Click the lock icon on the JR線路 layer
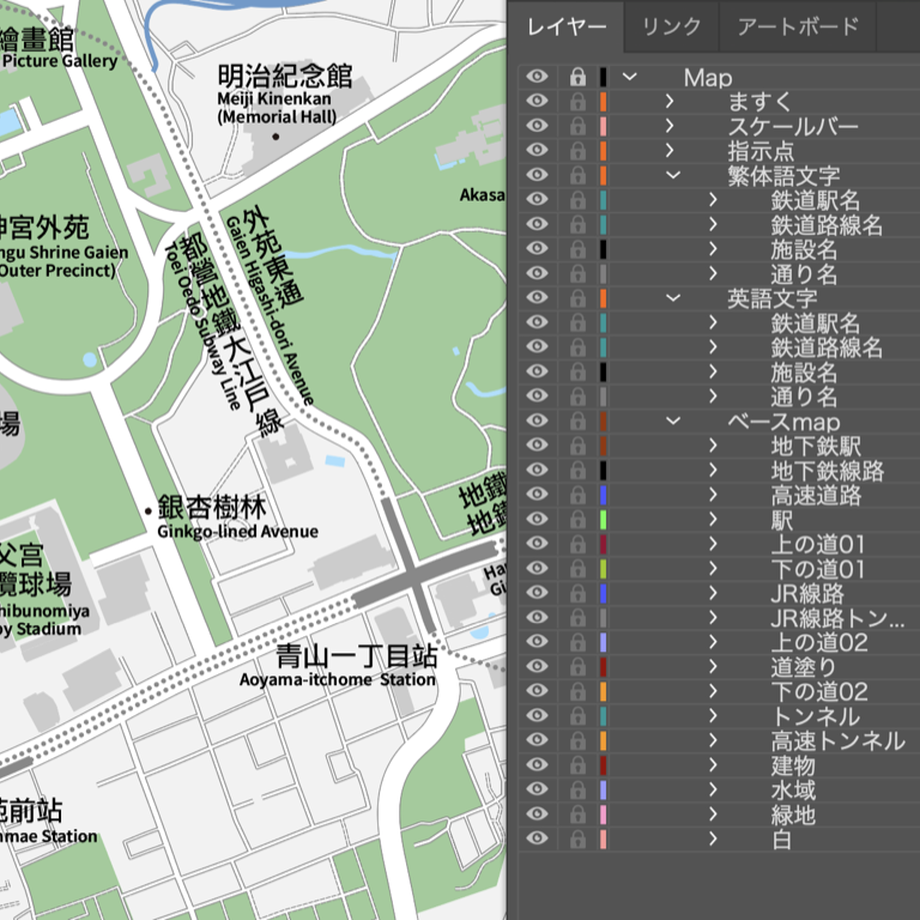The height and width of the screenshot is (920, 920). pyautogui.click(x=577, y=593)
